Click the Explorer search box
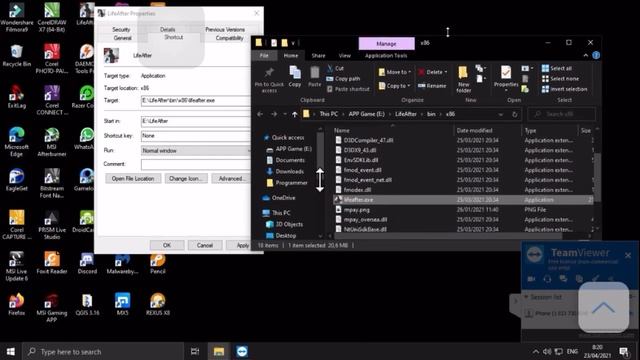 point(561,114)
